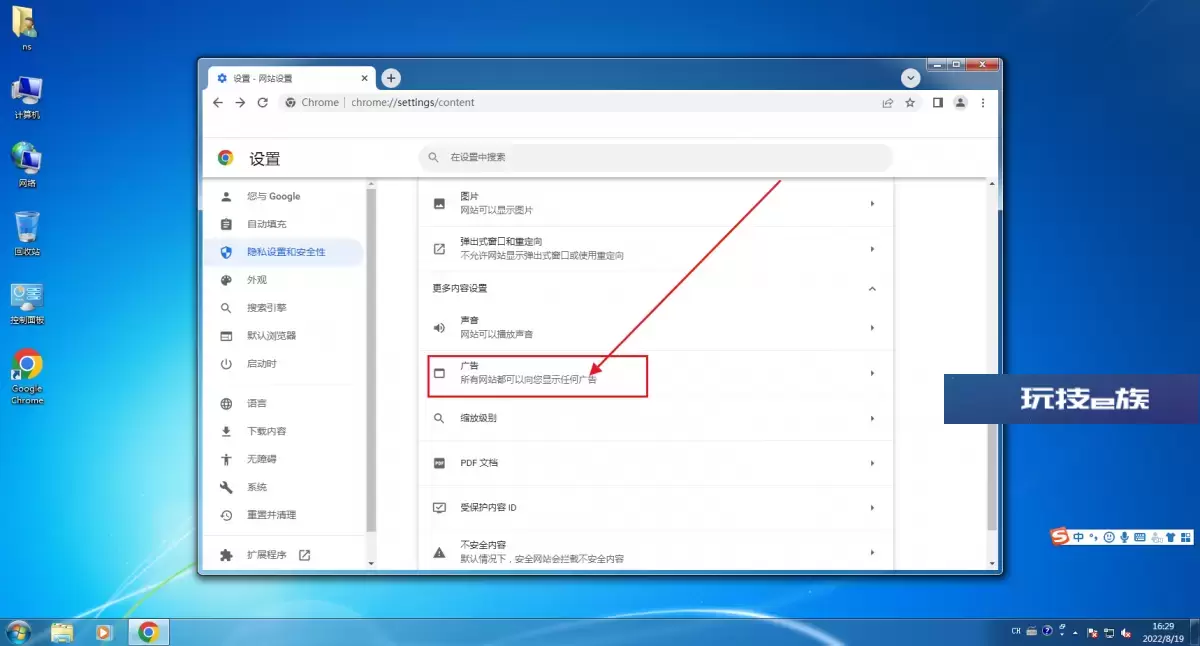
Task: Click the arrow at right of 声音 row
Action: pyautogui.click(x=872, y=327)
